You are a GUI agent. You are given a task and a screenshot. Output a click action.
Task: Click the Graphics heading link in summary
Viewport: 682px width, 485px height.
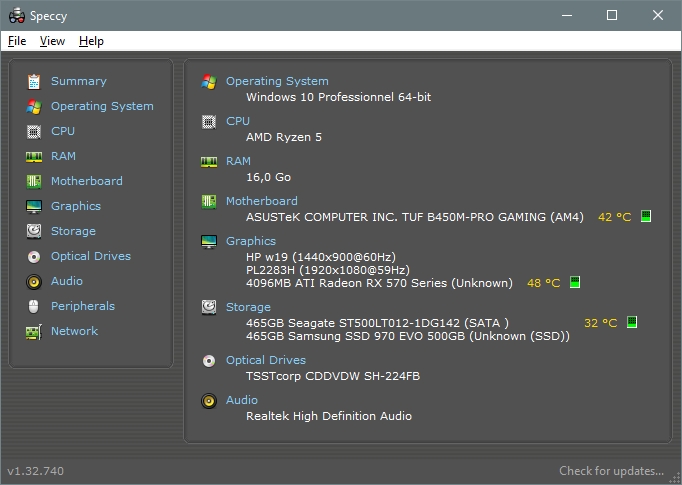251,241
